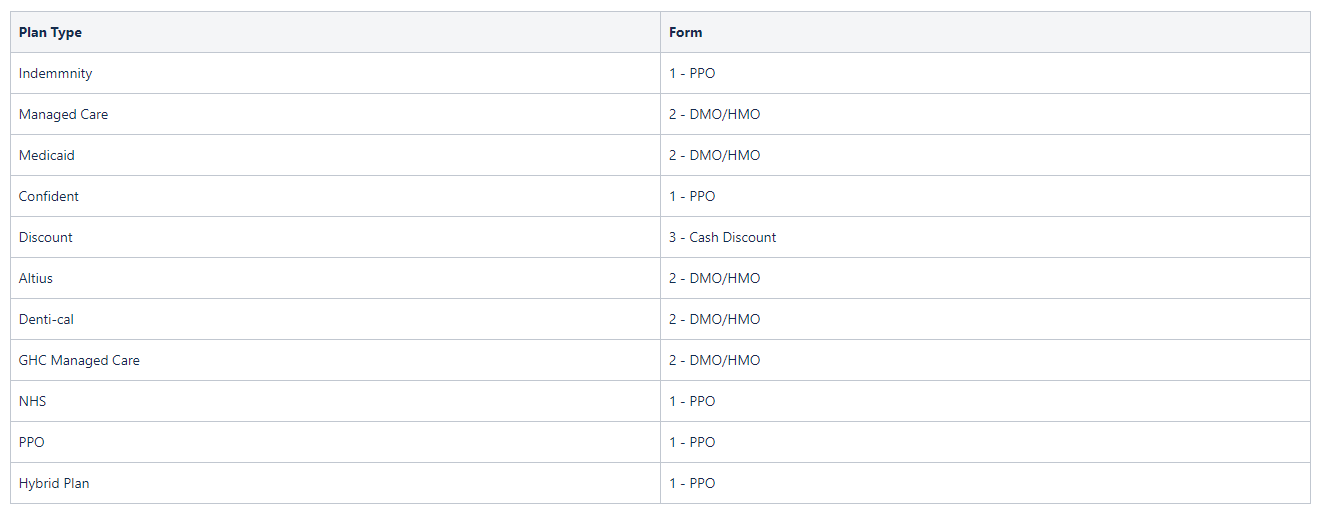Image resolution: width=1321 pixels, height=514 pixels.
Task: Select the Indemmnity plan type cell
Action: pos(335,73)
